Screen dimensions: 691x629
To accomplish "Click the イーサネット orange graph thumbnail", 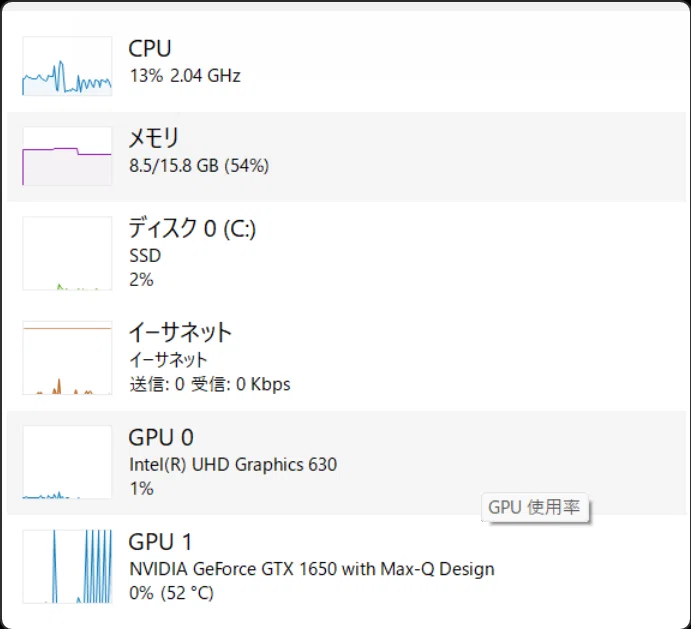I will (x=67, y=358).
